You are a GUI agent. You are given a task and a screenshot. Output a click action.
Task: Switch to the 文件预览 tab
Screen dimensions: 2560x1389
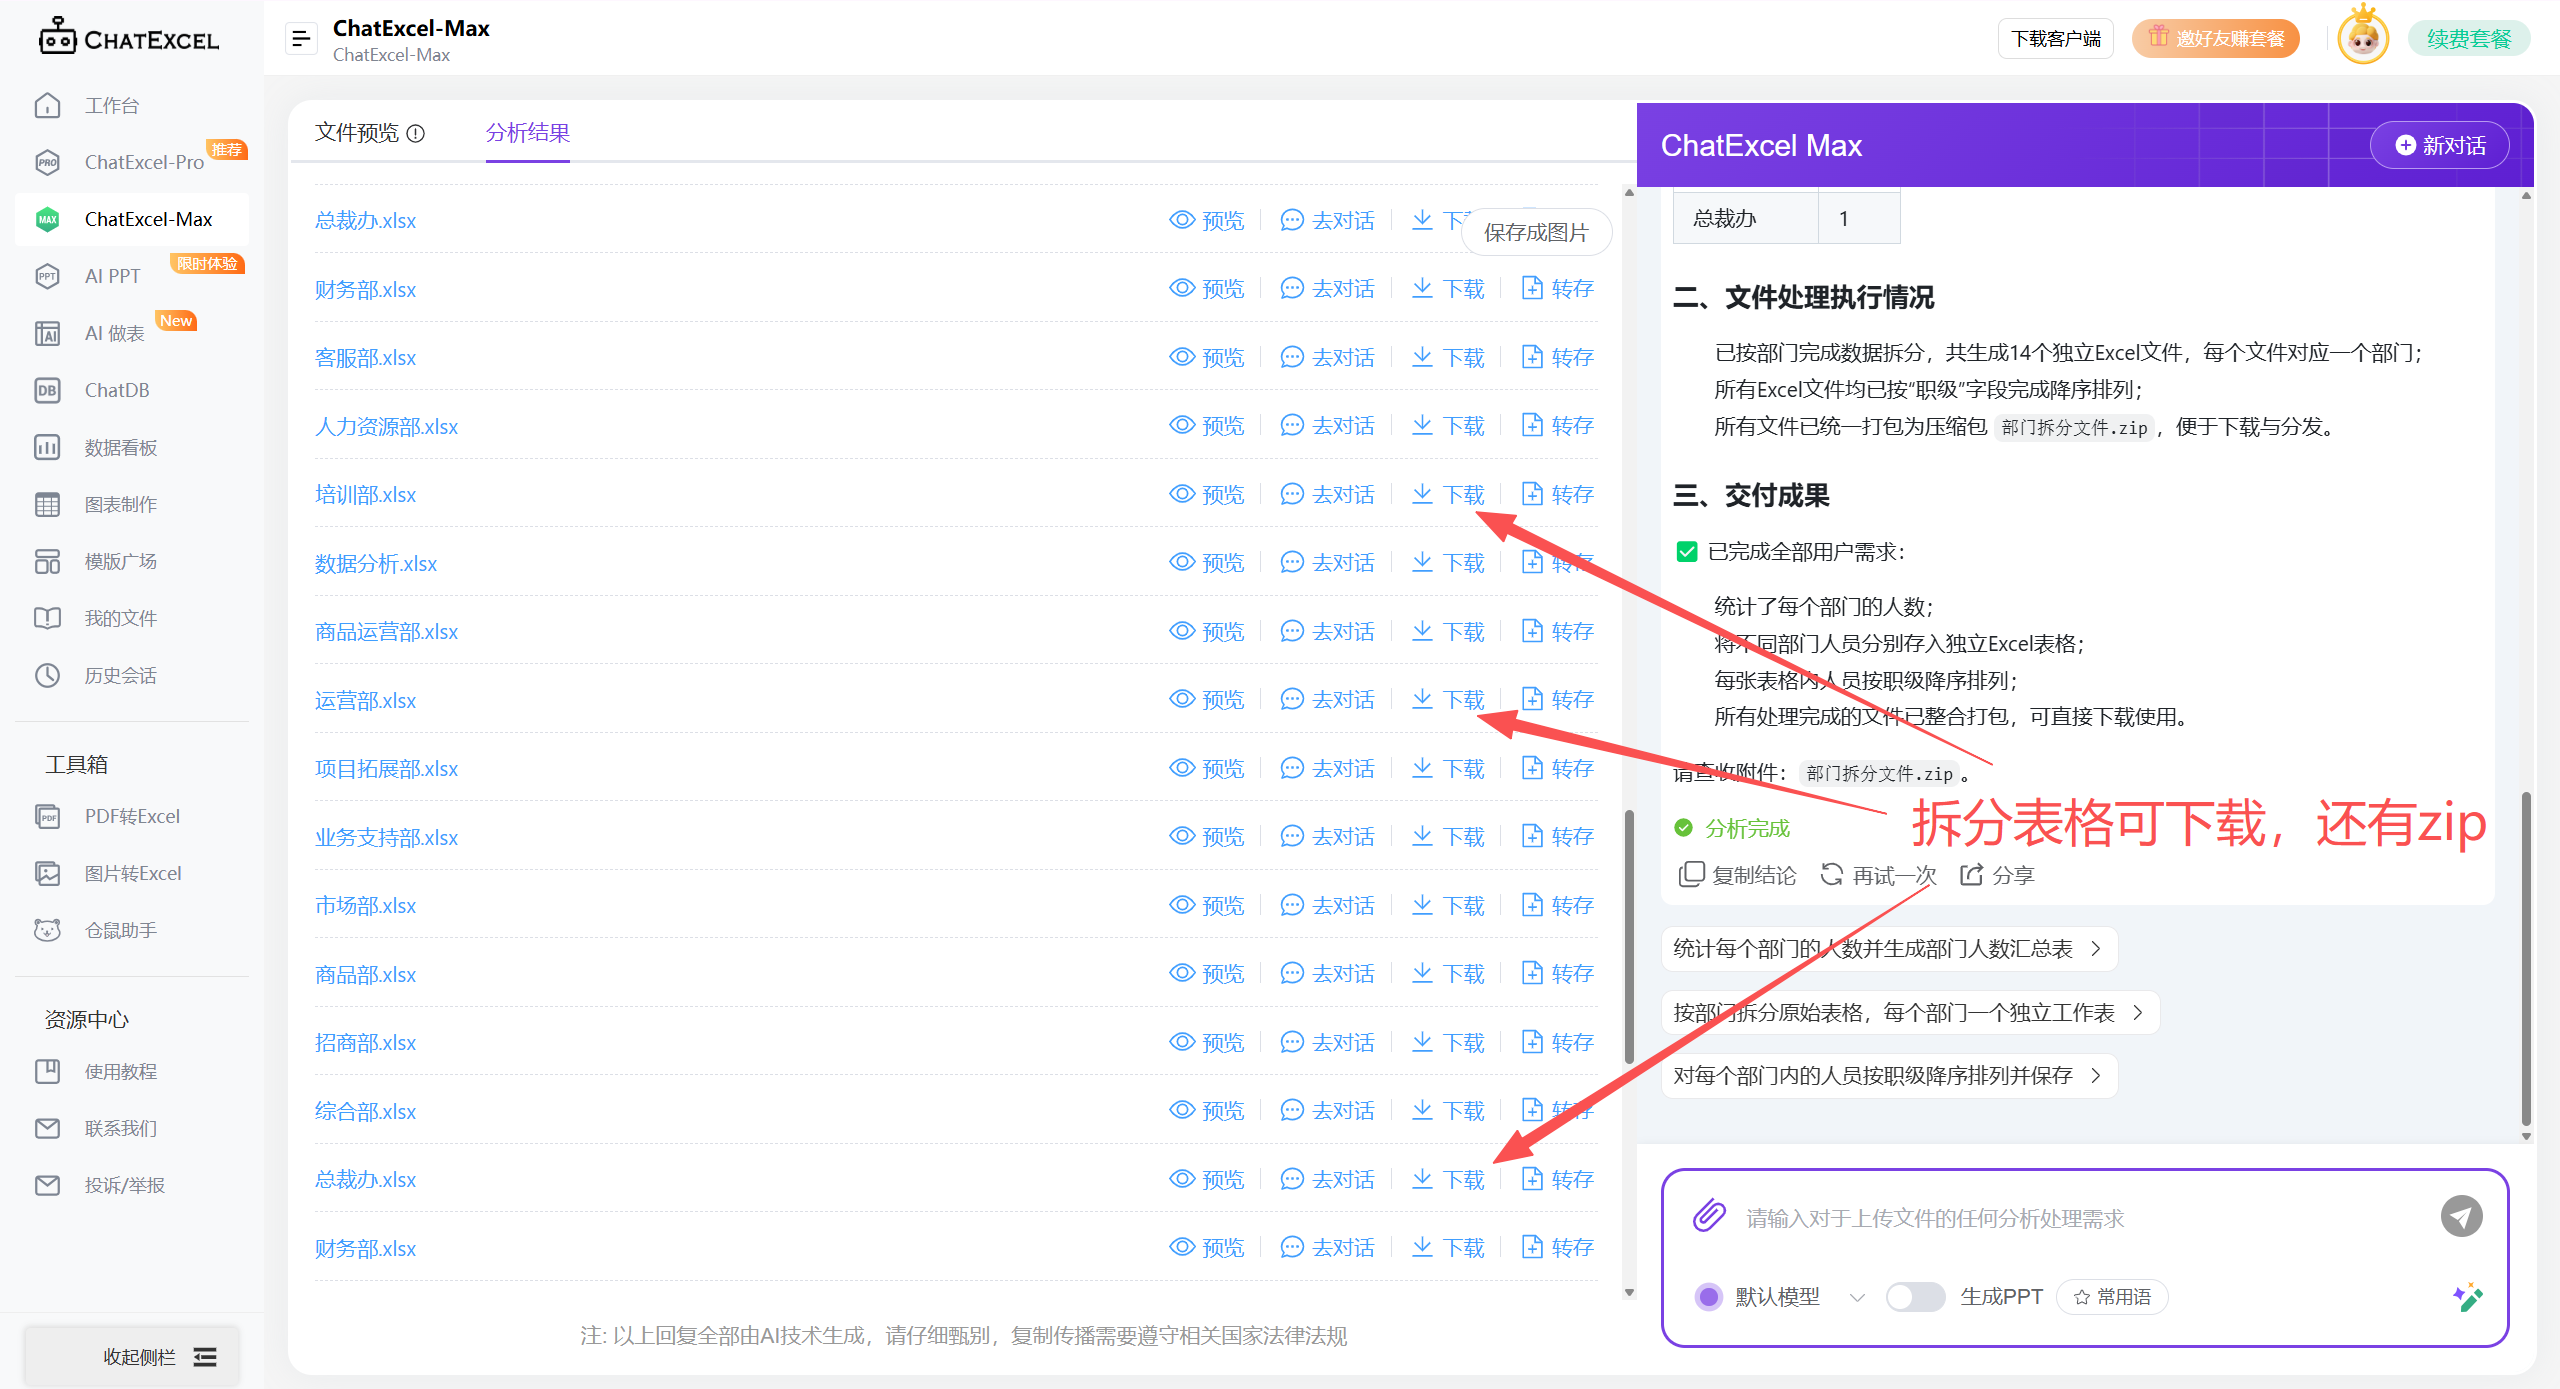click(x=357, y=133)
